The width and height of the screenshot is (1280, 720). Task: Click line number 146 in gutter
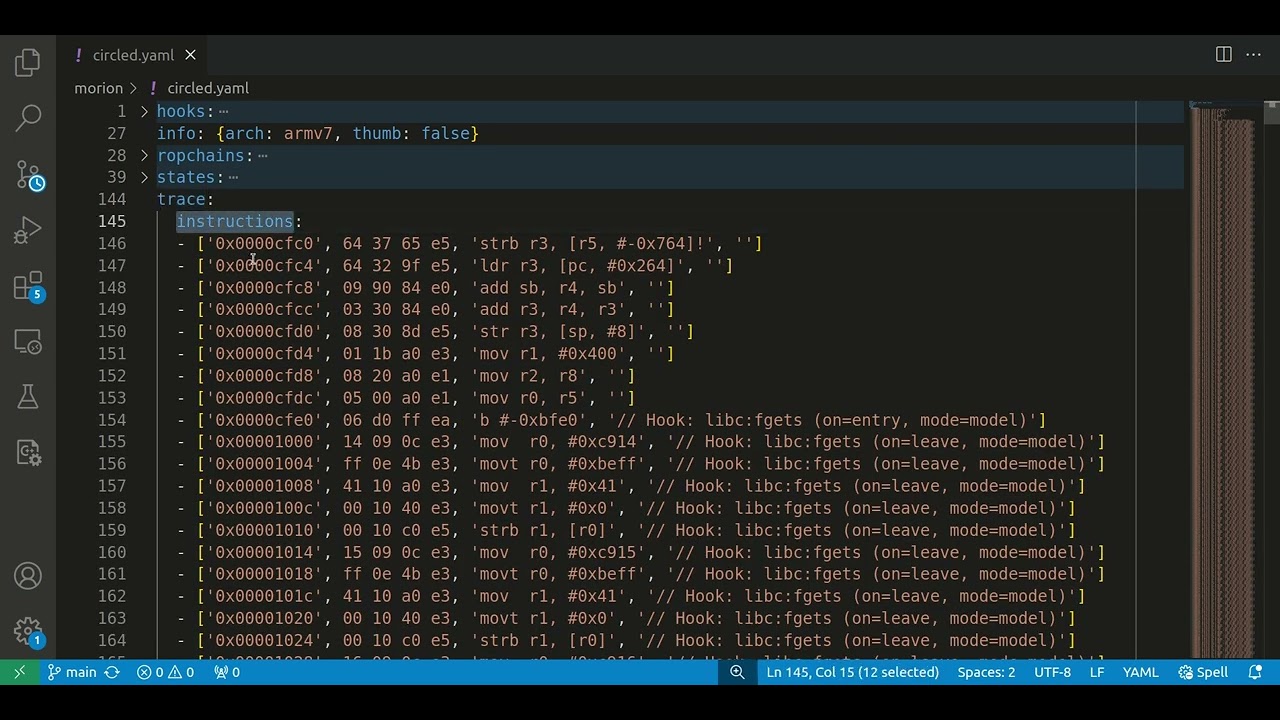point(112,243)
